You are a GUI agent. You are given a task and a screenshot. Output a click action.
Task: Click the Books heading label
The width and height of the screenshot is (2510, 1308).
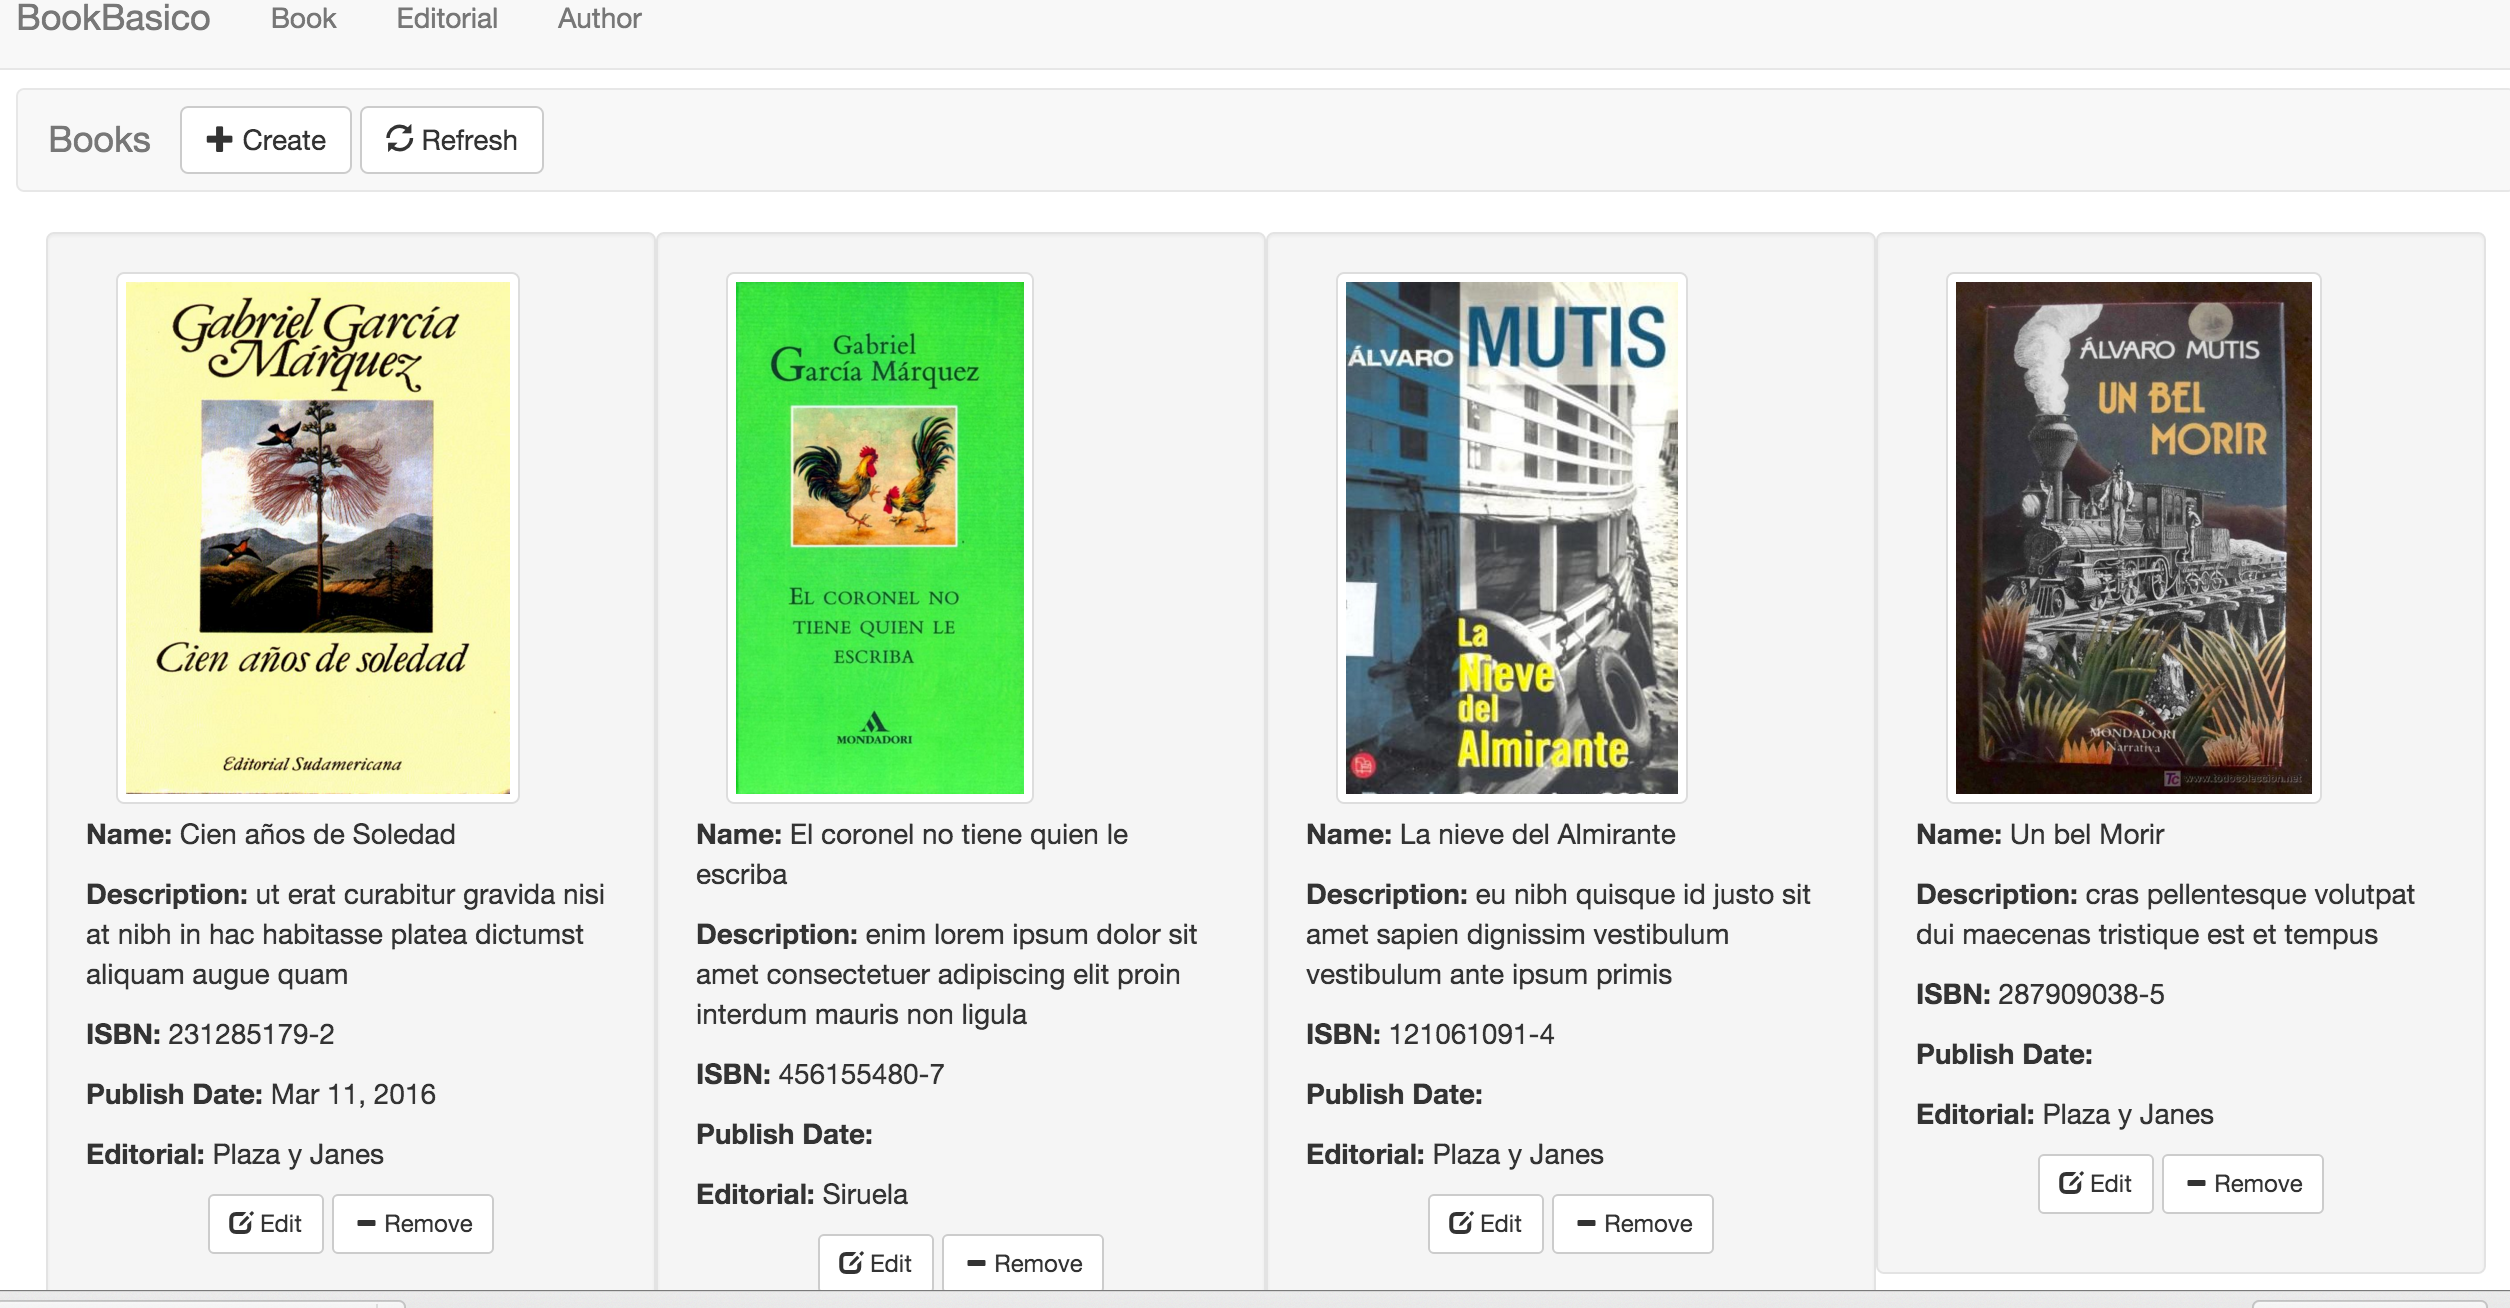pos(99,140)
